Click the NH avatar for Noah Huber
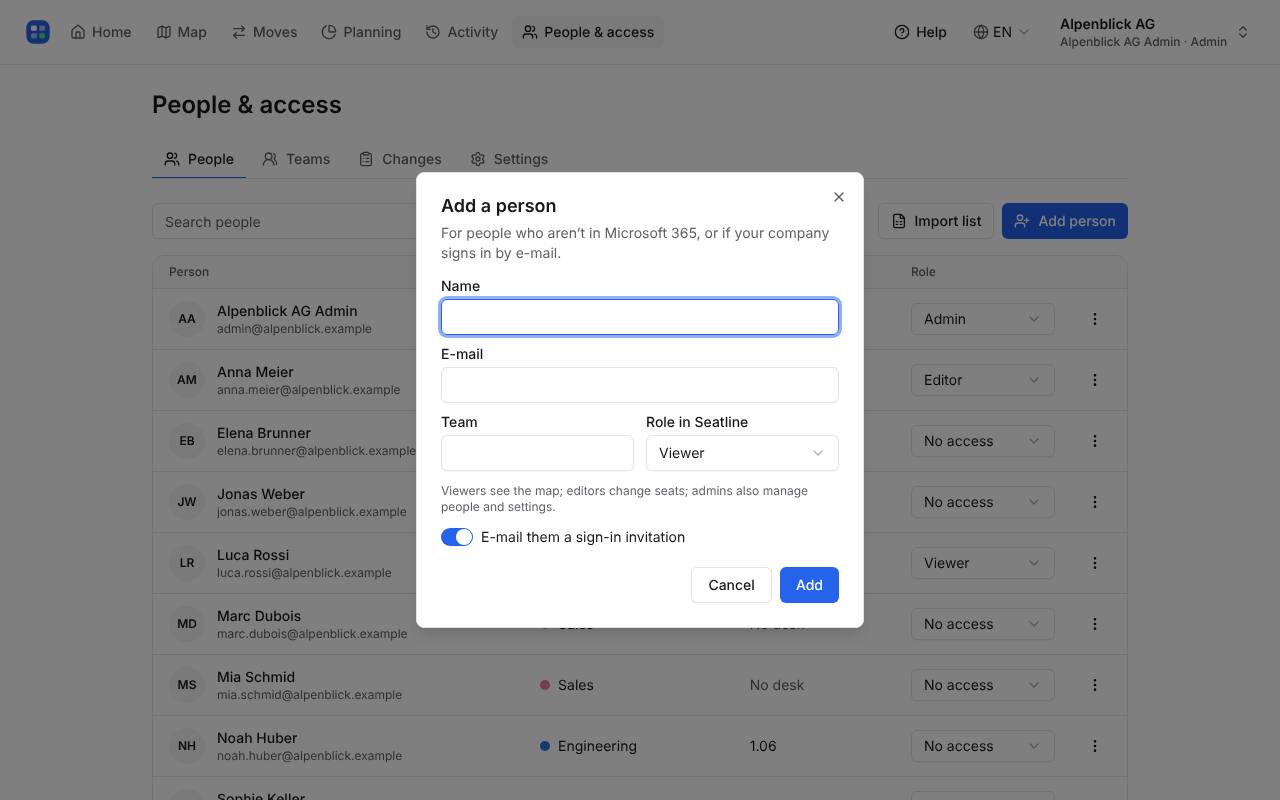Viewport: 1280px width, 800px height. [187, 746]
